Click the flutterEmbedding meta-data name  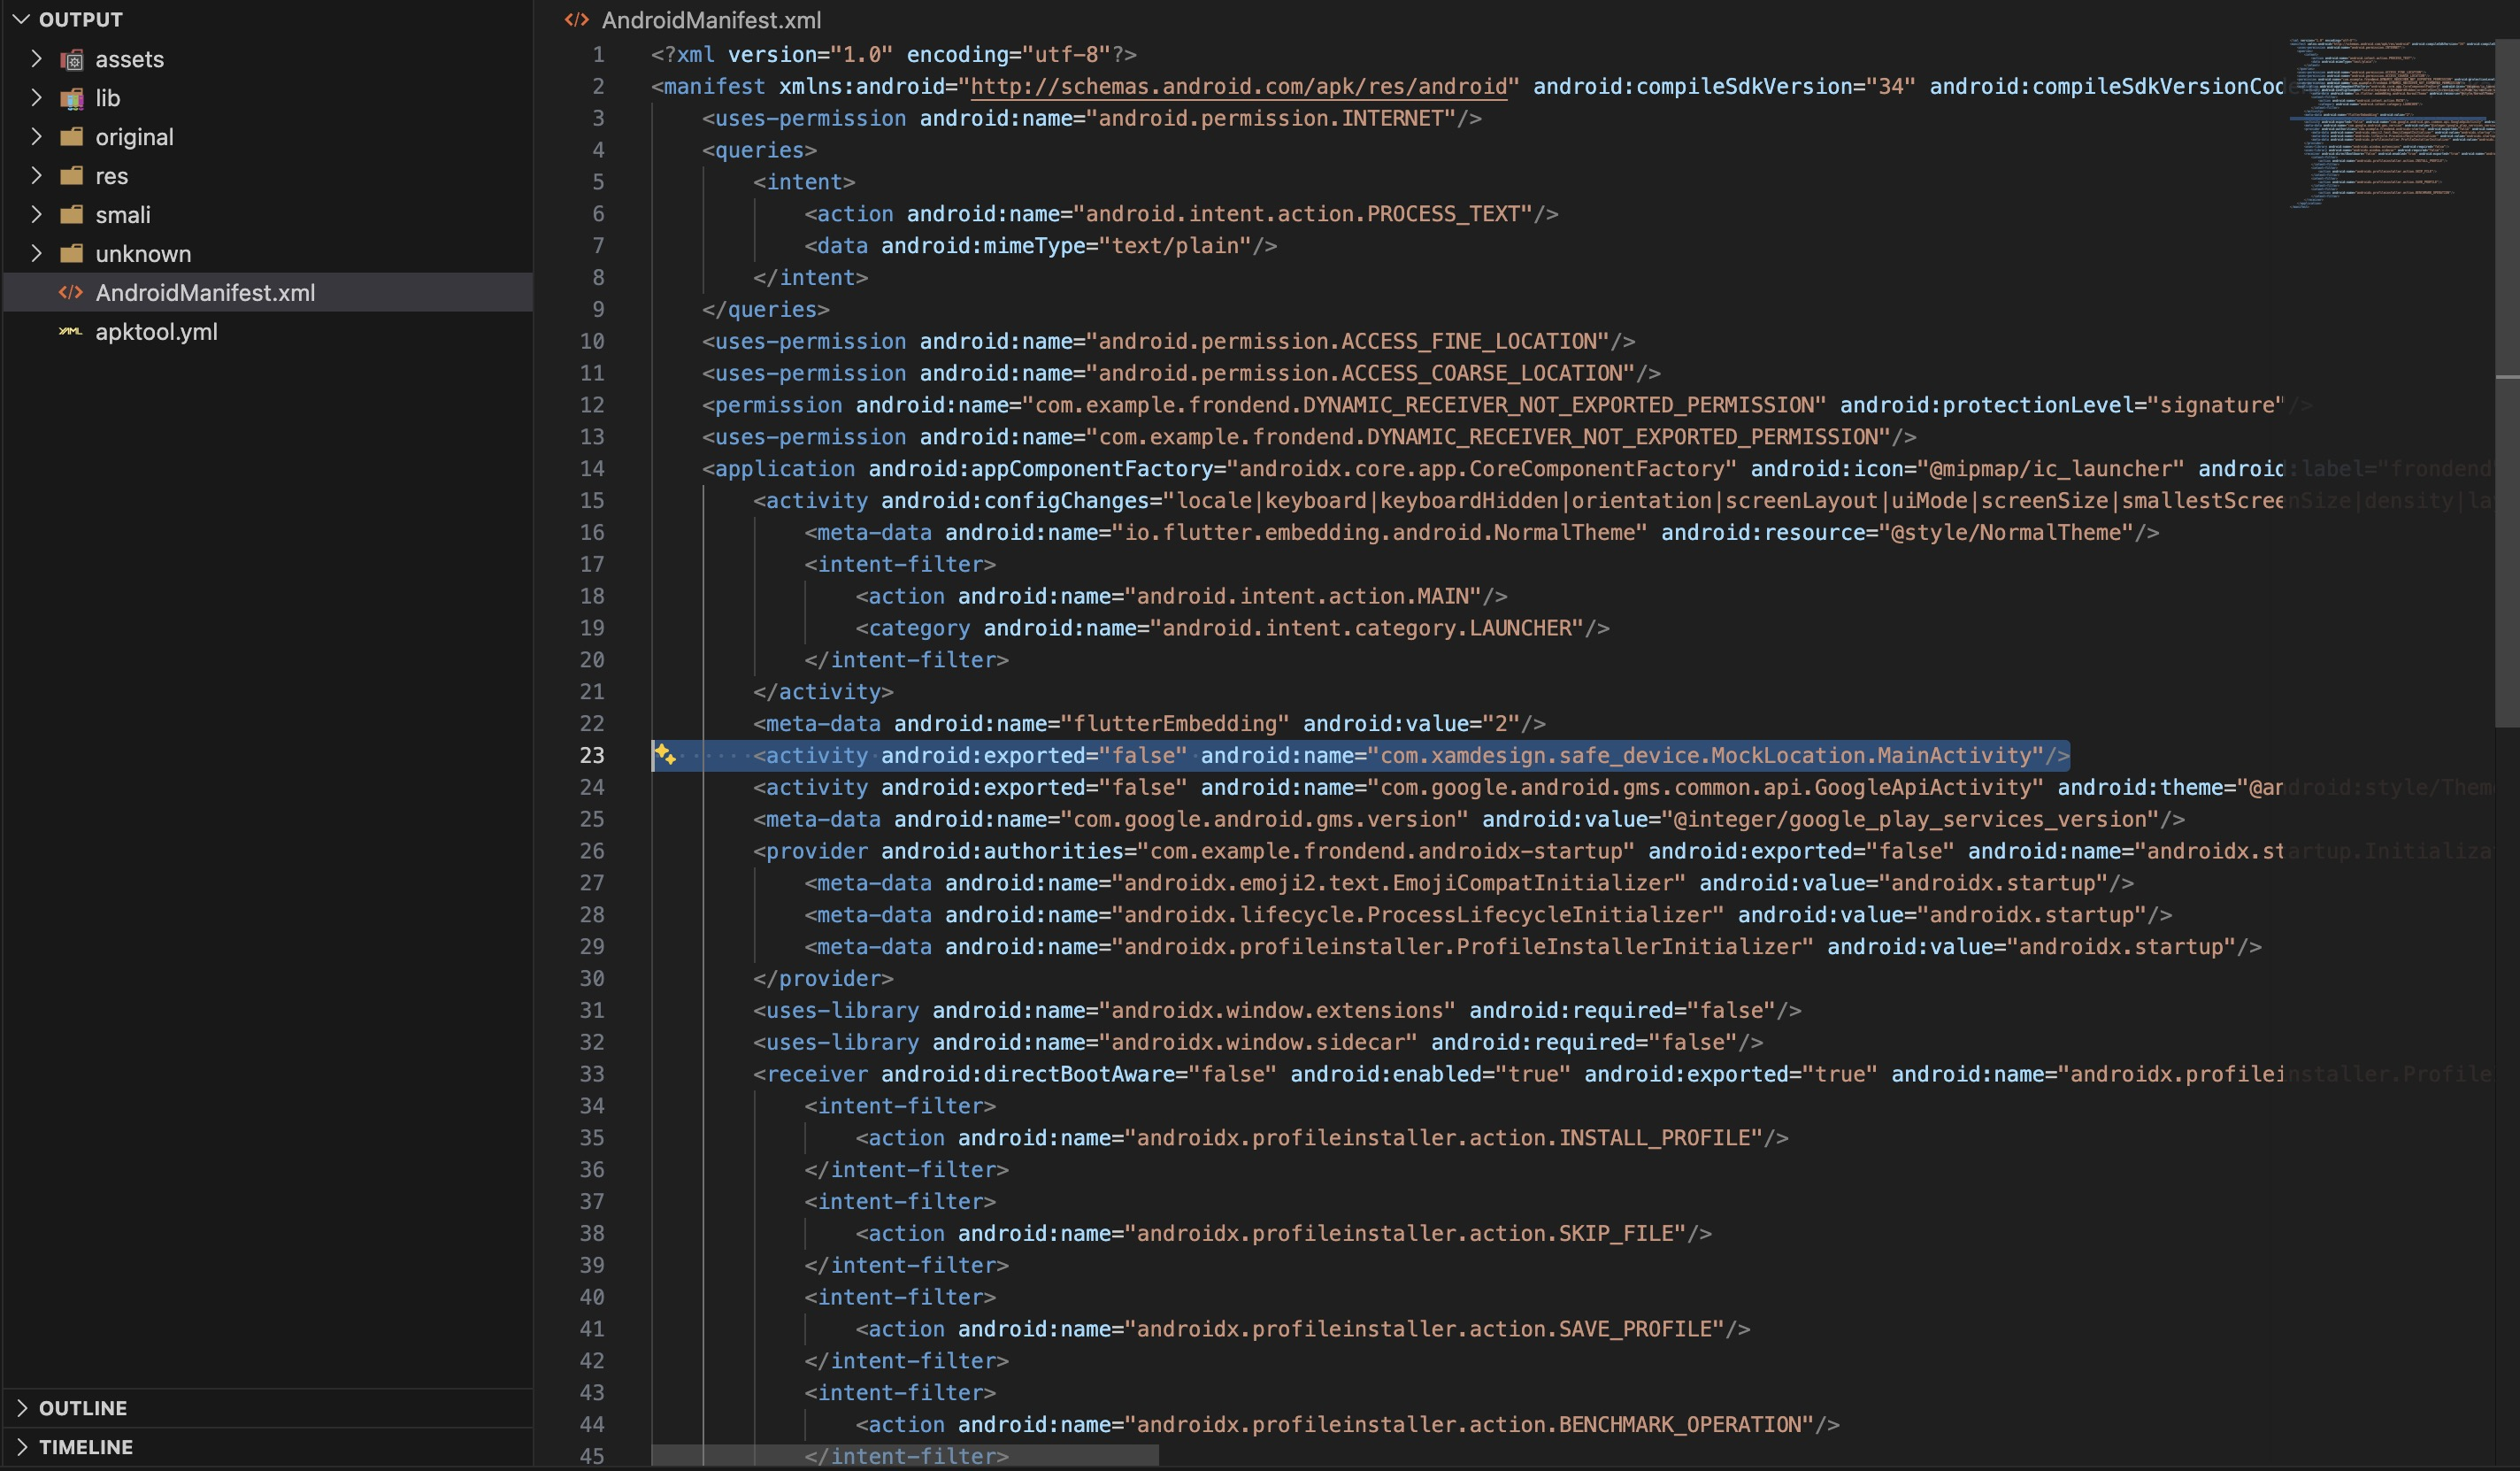(x=1175, y=724)
